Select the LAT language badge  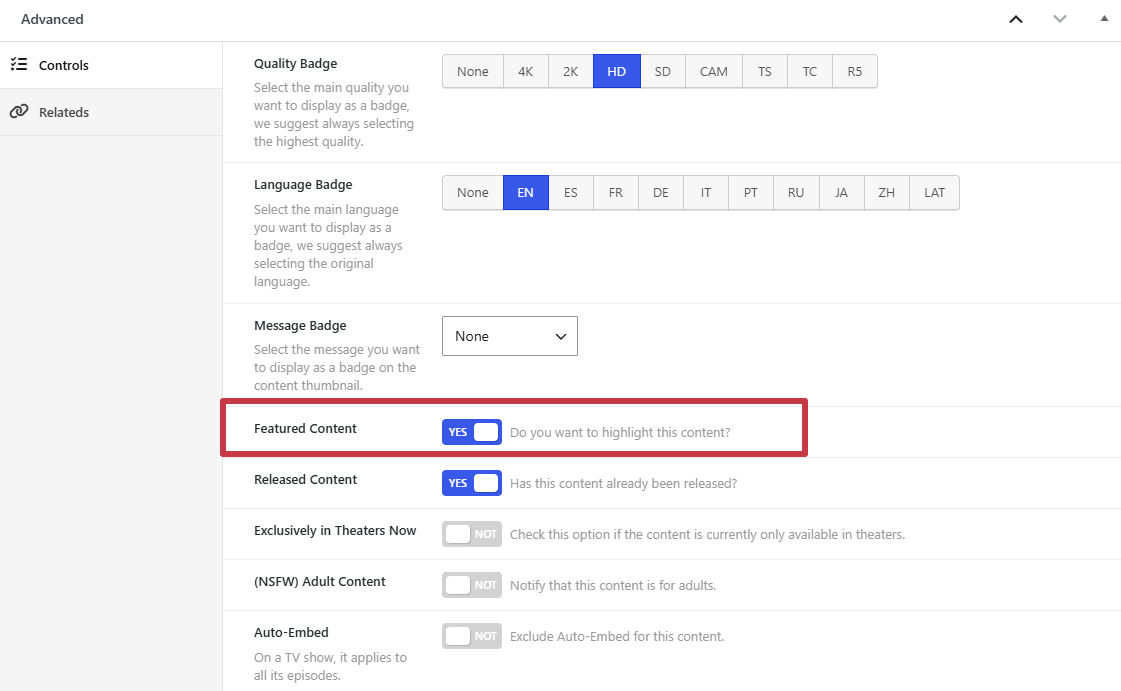tap(934, 193)
